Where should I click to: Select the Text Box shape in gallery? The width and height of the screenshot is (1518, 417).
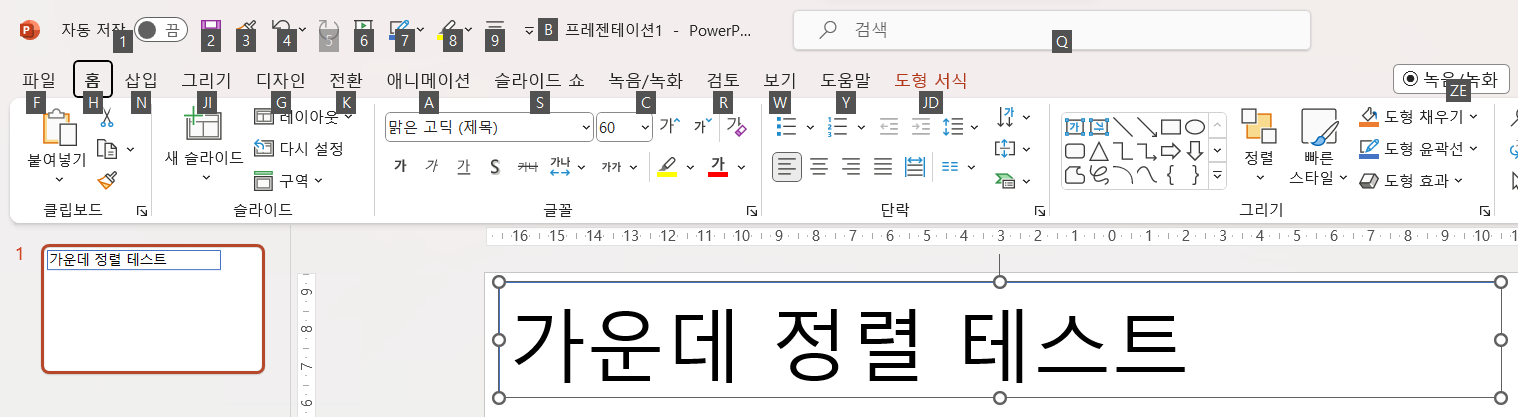point(1075,127)
